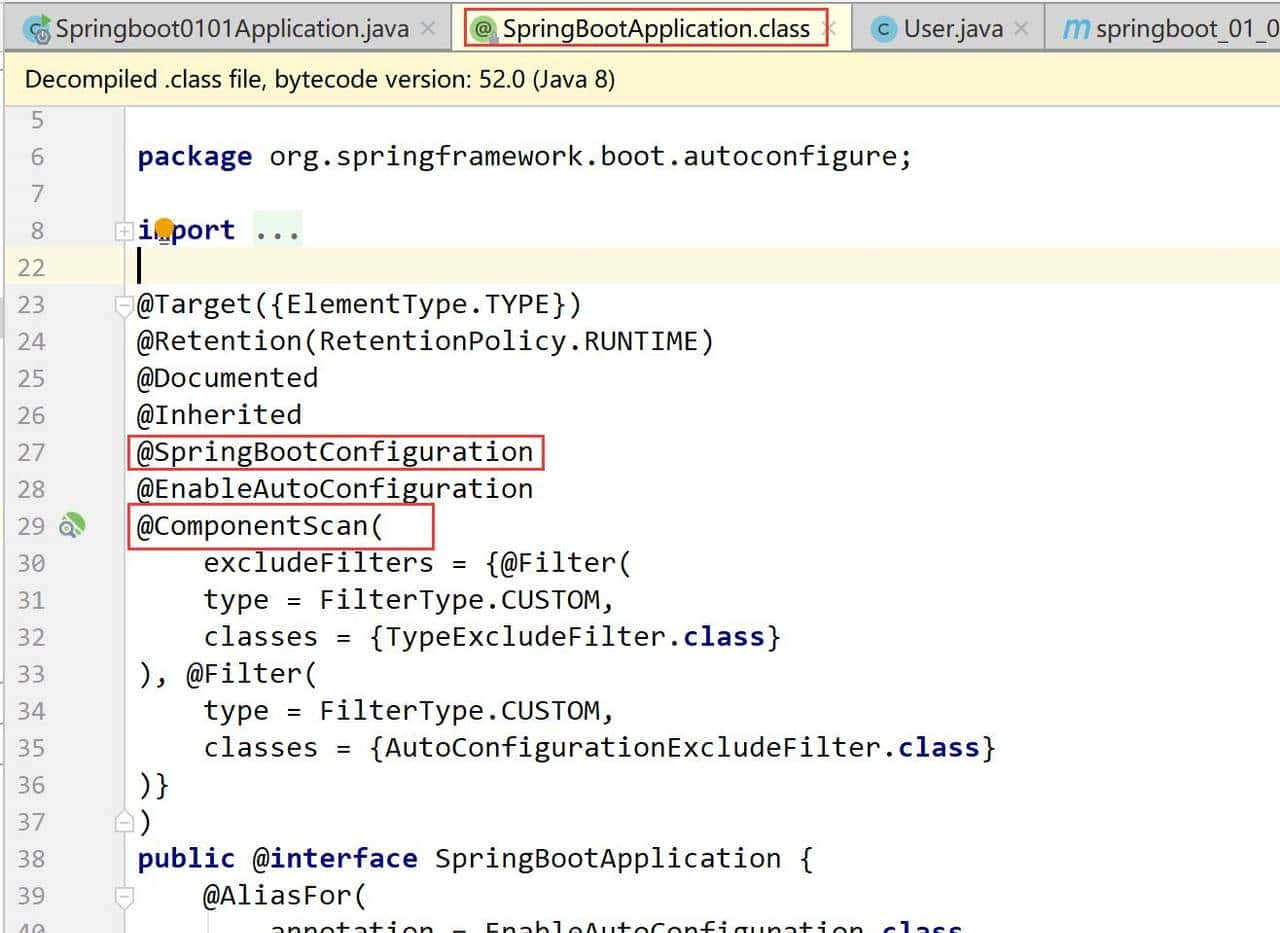This screenshot has width=1280, height=933.
Task: Collapse fold marker at line 37 closing parenthesis
Action: 123,822
